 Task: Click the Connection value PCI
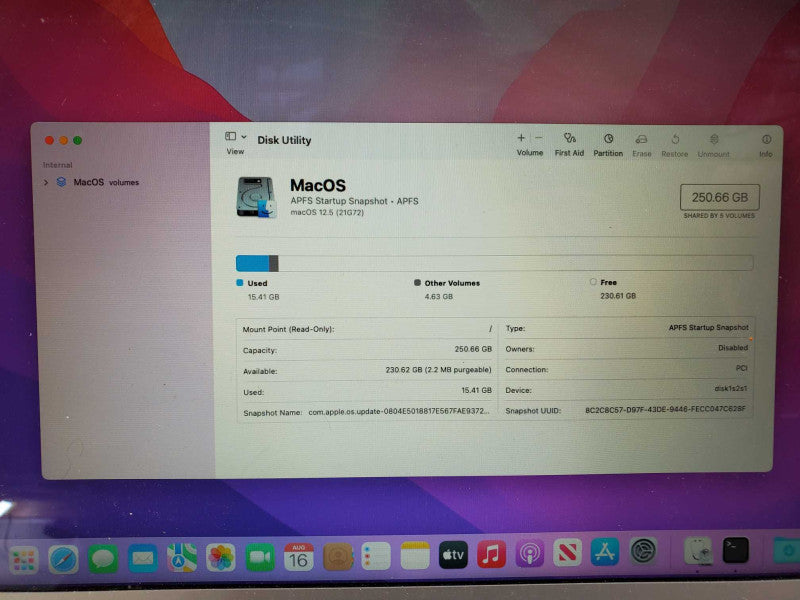click(x=741, y=368)
